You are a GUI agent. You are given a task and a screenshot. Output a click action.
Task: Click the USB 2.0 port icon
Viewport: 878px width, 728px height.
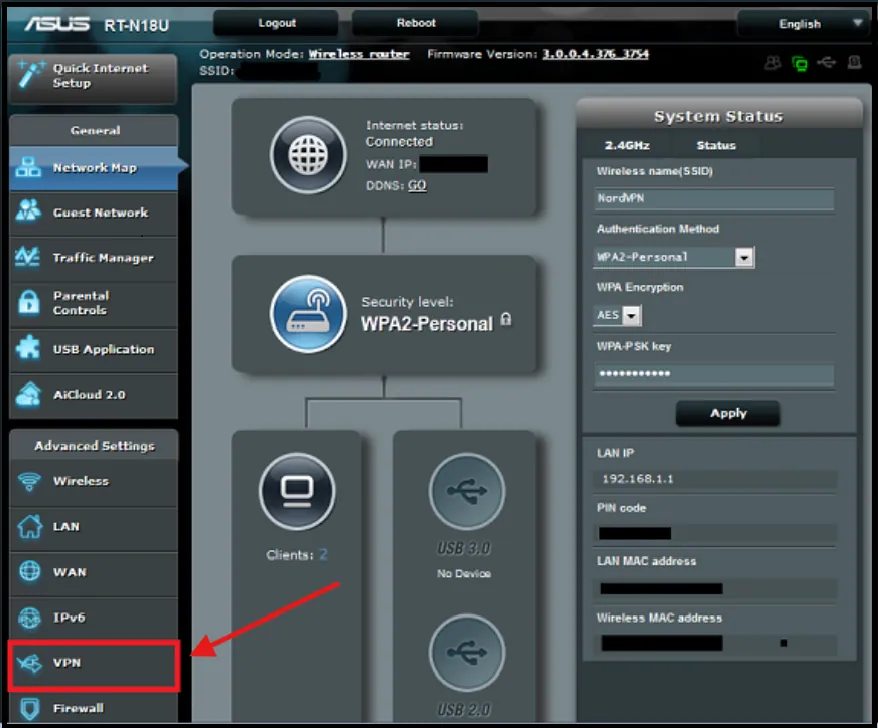pos(466,652)
